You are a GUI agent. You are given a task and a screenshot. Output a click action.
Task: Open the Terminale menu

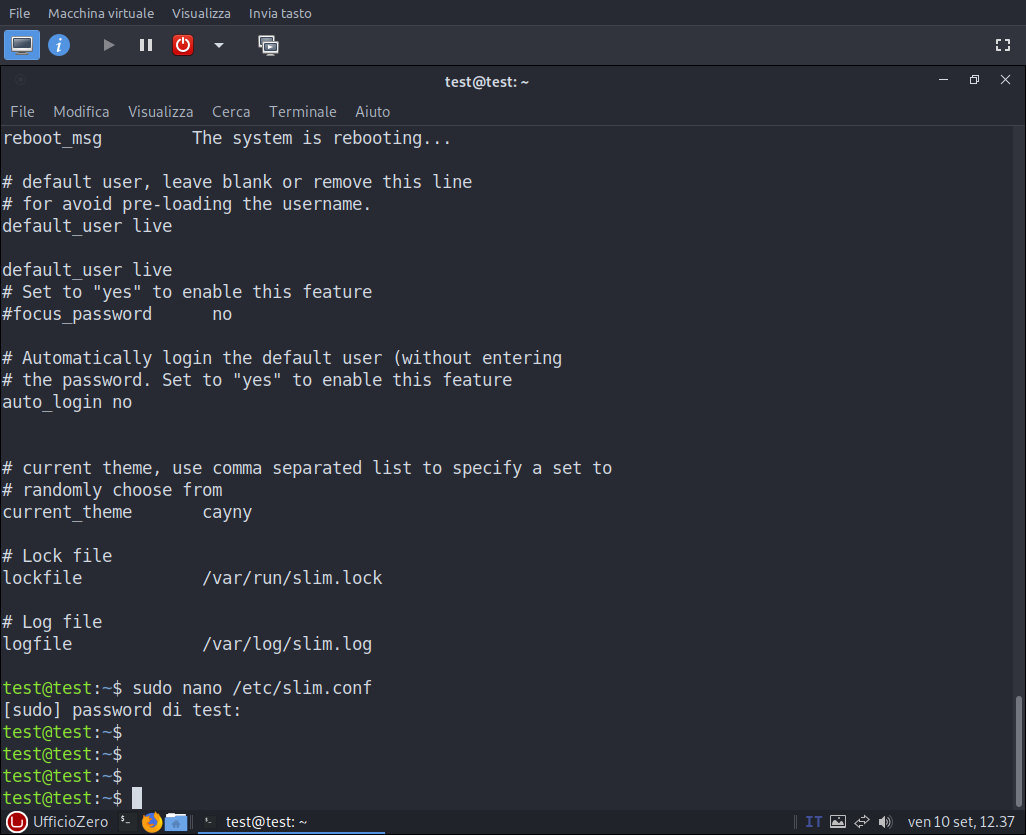point(302,112)
